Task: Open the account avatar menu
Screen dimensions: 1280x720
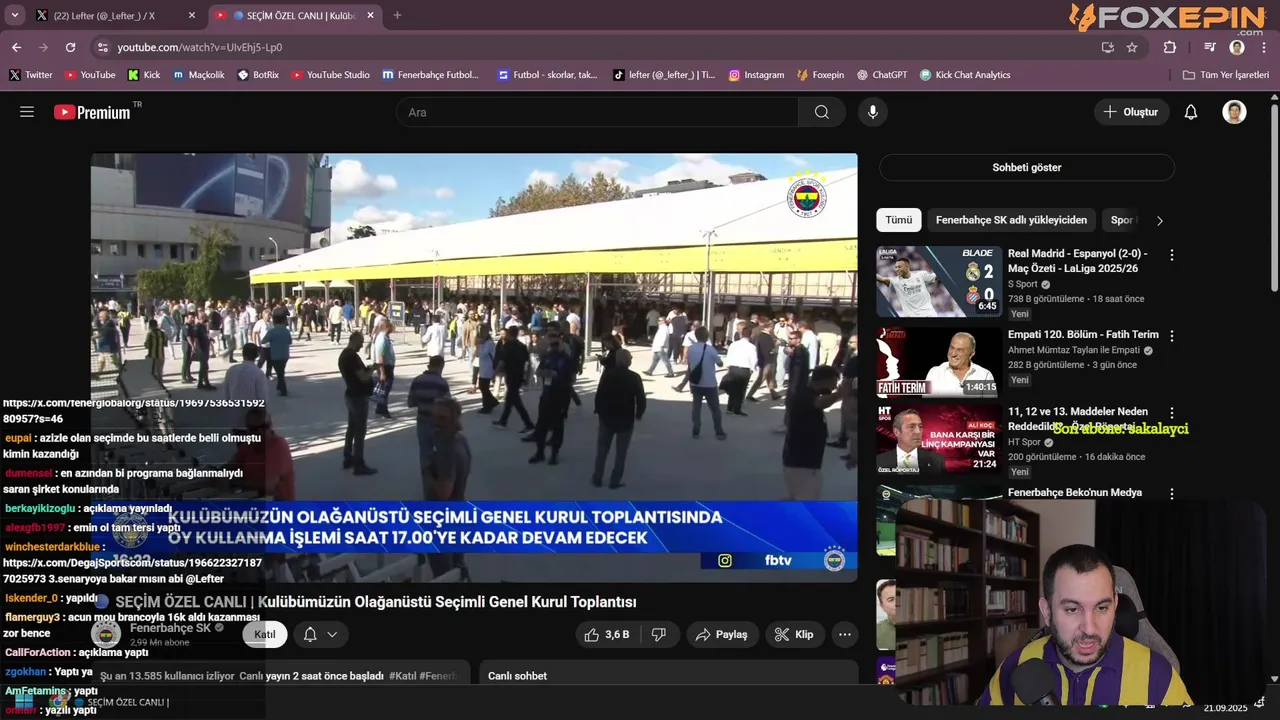Action: click(1234, 112)
